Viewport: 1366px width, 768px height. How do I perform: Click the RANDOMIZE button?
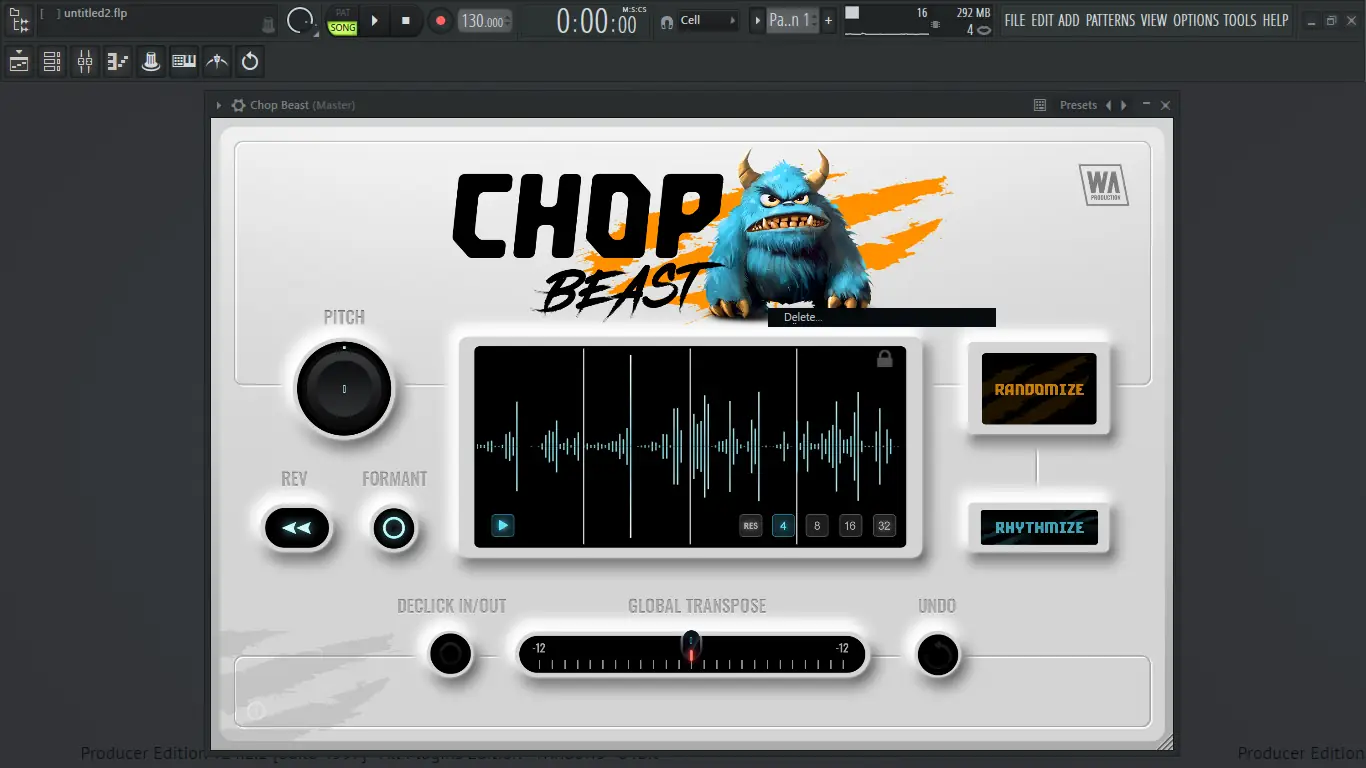pyautogui.click(x=1039, y=389)
